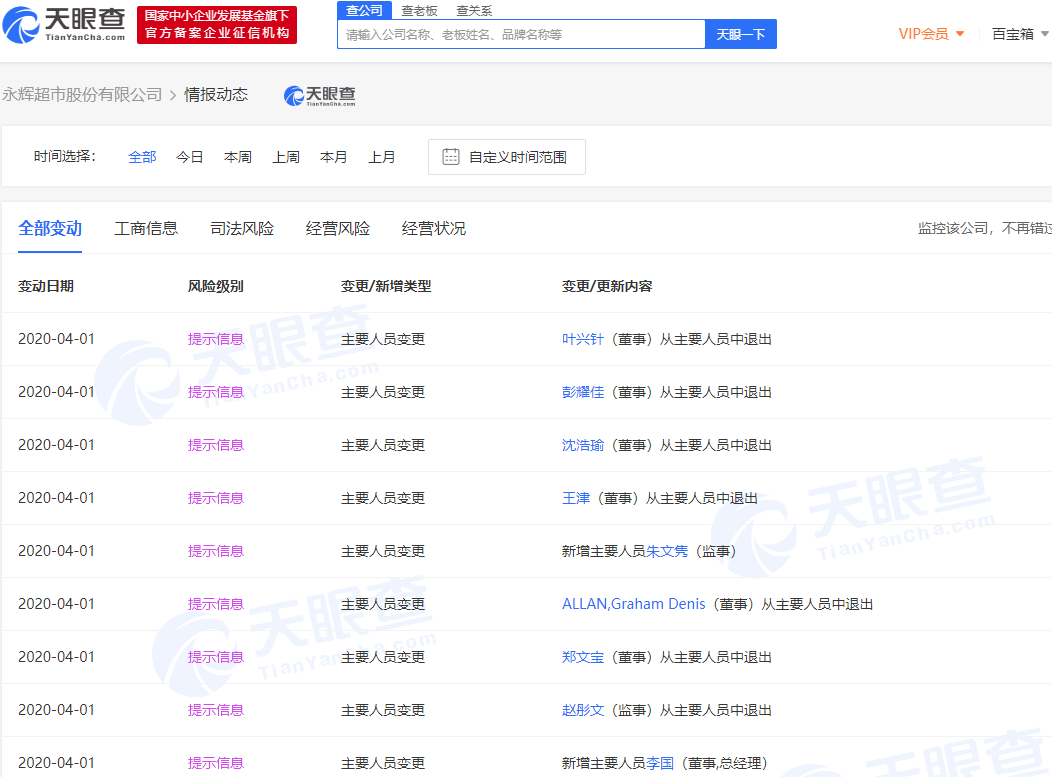Open 叶兴针 person link
Viewport: 1052px width, 777px height.
582,339
